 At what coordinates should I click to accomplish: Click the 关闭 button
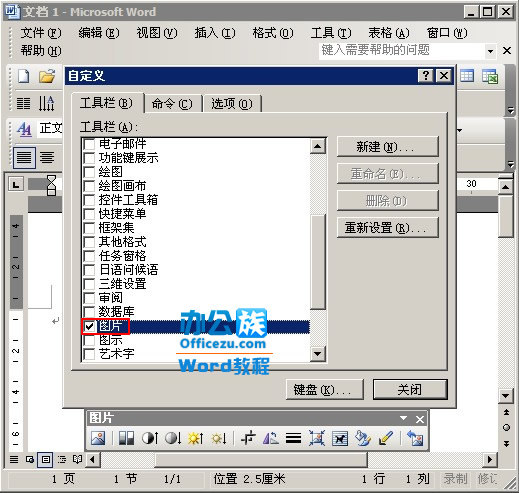(x=410, y=389)
